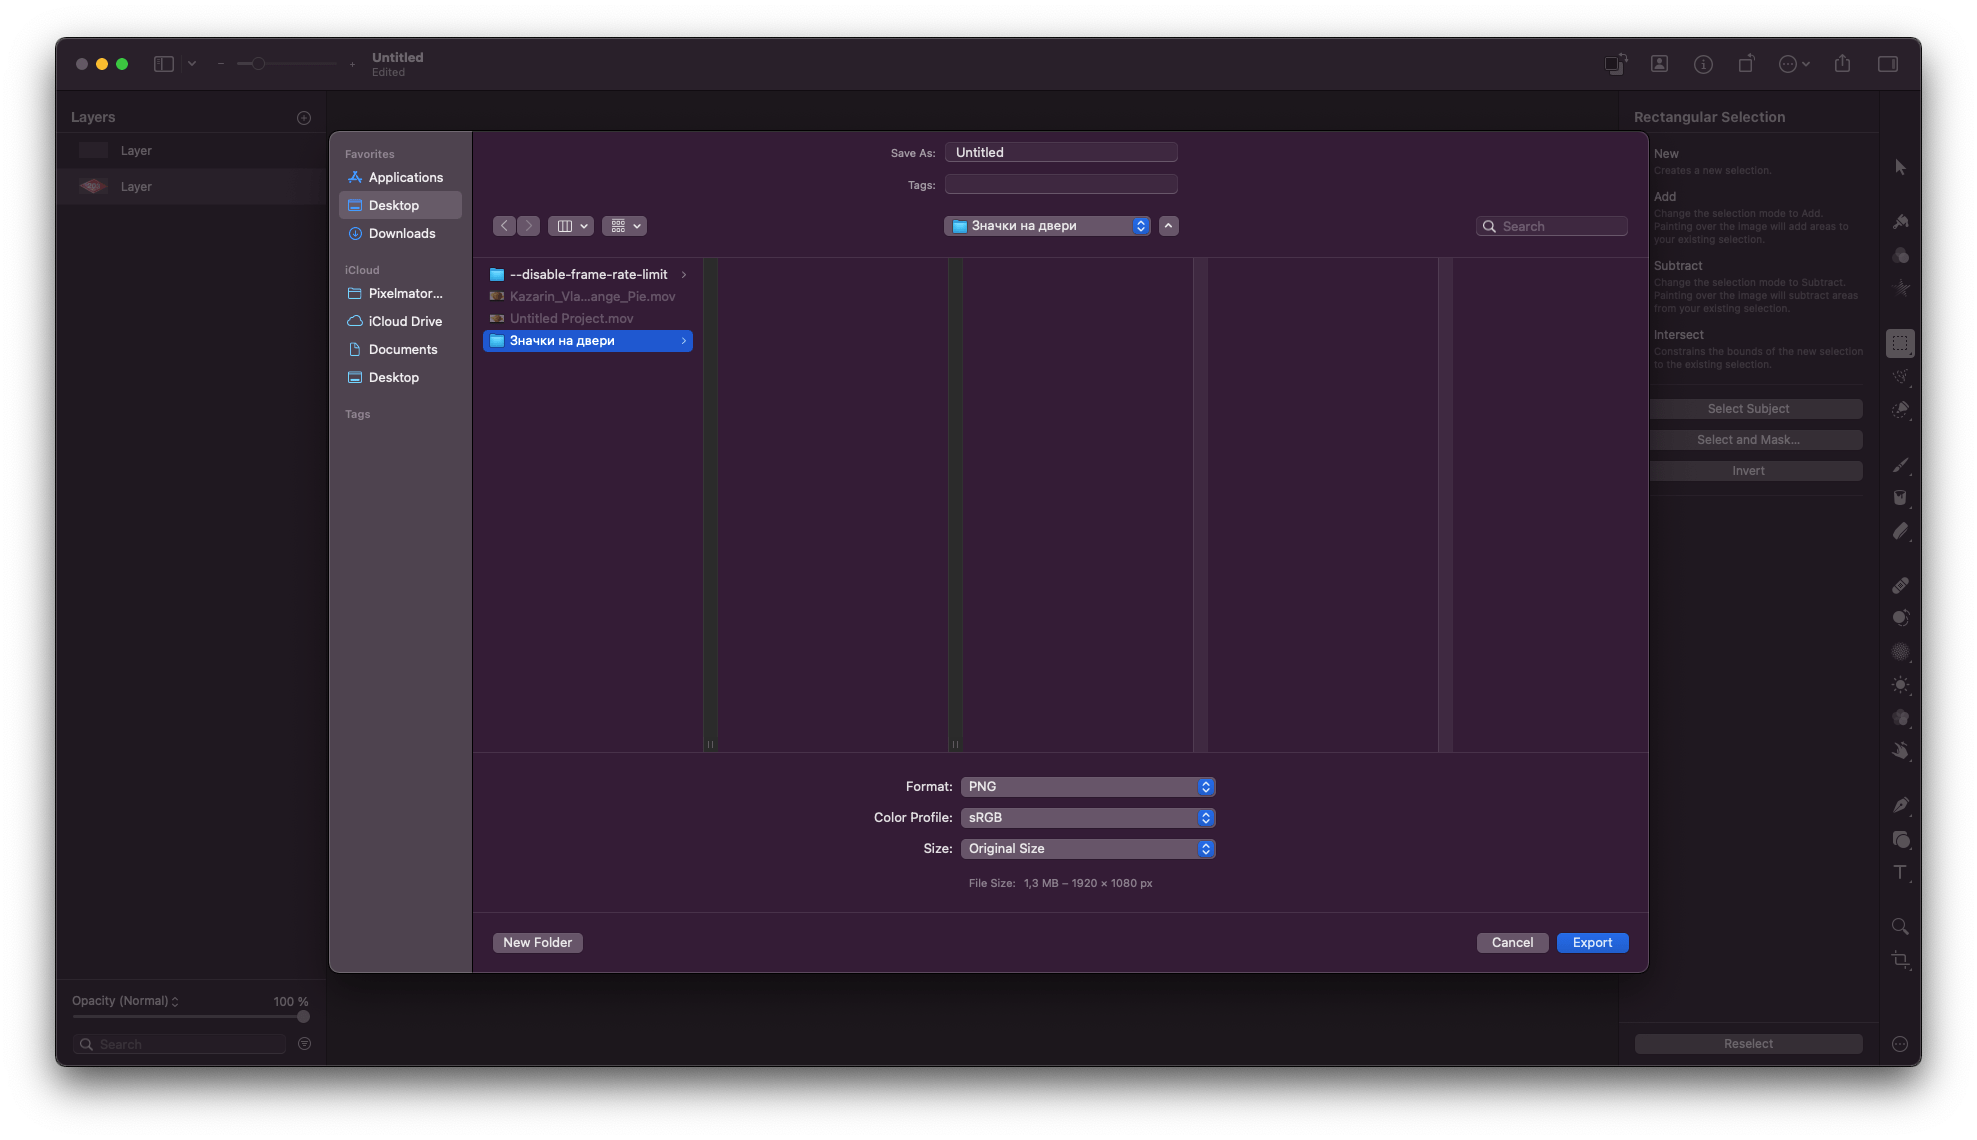Open the Color Profile dropdown showing sRGB
Image resolution: width=1977 pixels, height=1140 pixels.
click(x=1087, y=817)
